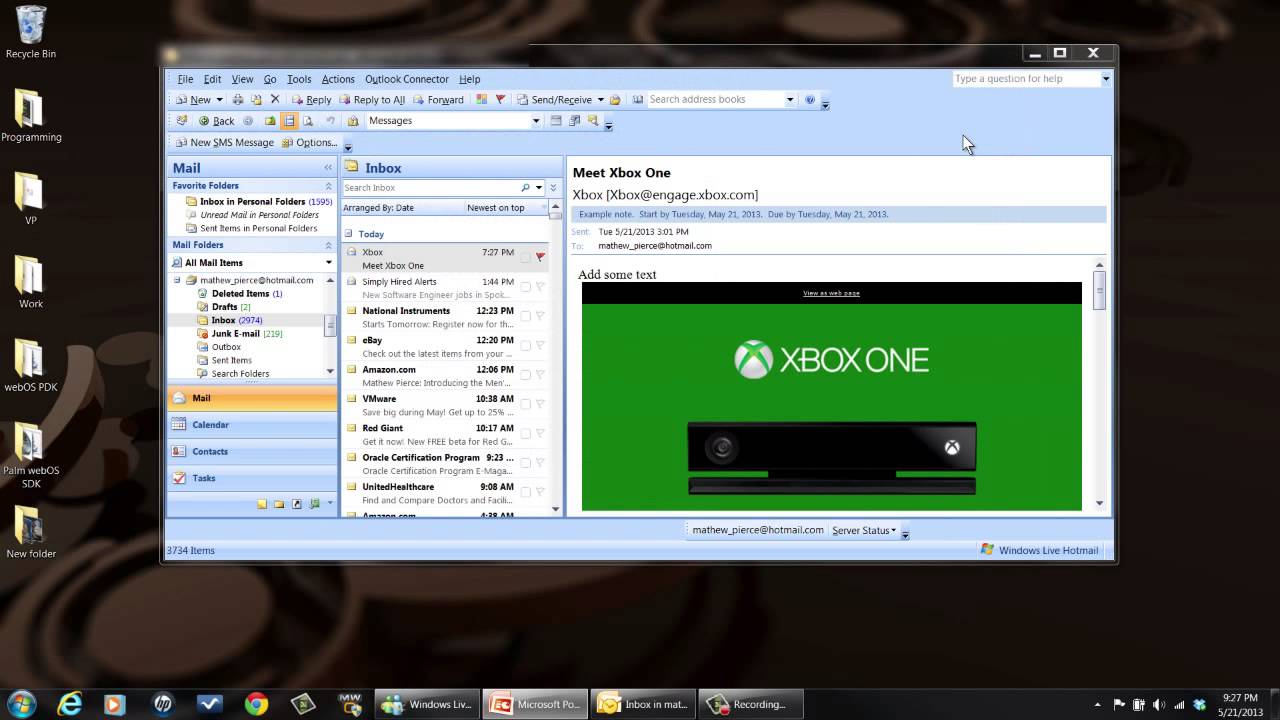Image resolution: width=1280 pixels, height=720 pixels.
Task: Click the Print icon in the toolbar
Action: coord(238,100)
